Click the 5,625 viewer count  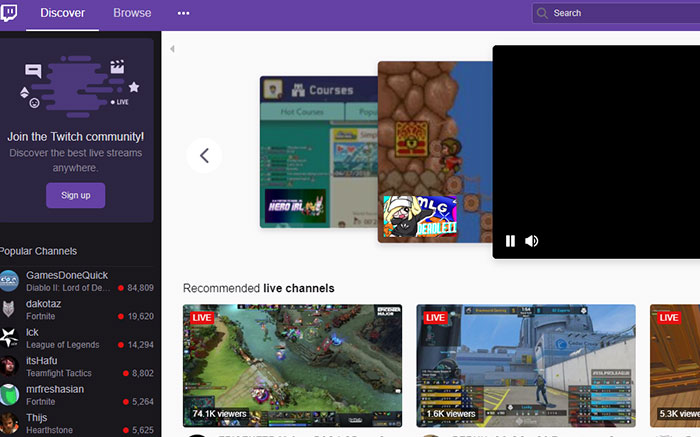(142, 430)
